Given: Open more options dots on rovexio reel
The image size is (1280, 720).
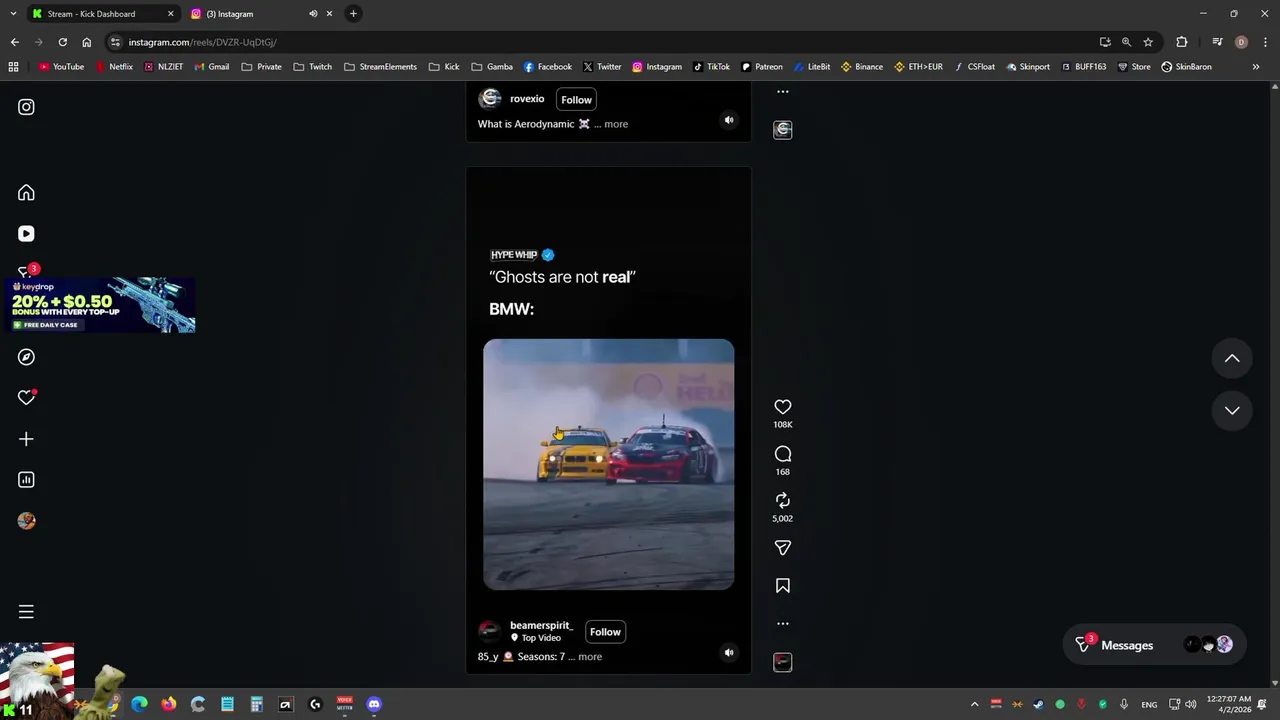Looking at the screenshot, I should (783, 92).
